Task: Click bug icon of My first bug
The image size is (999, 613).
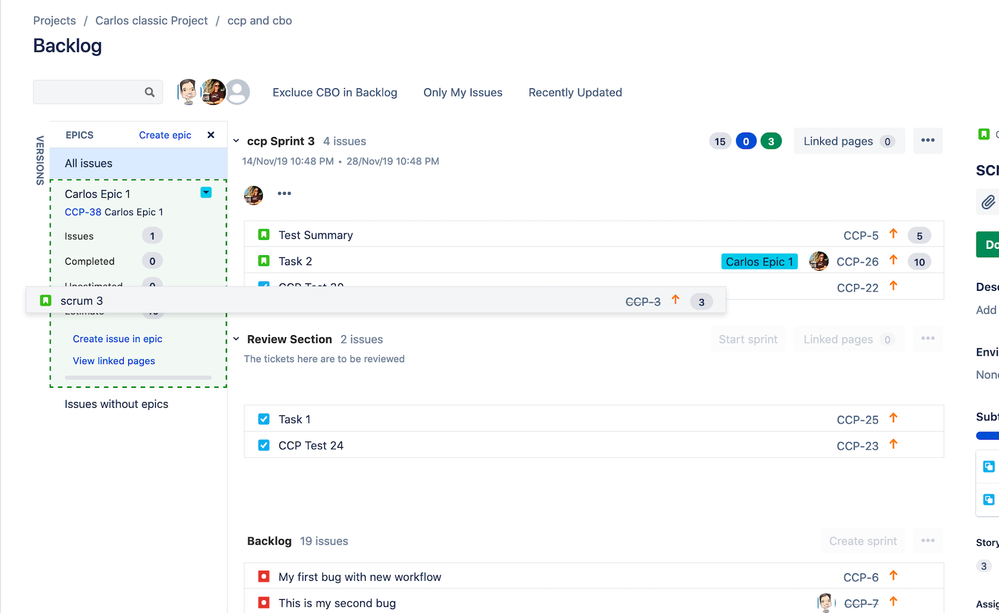Action: click(x=264, y=576)
